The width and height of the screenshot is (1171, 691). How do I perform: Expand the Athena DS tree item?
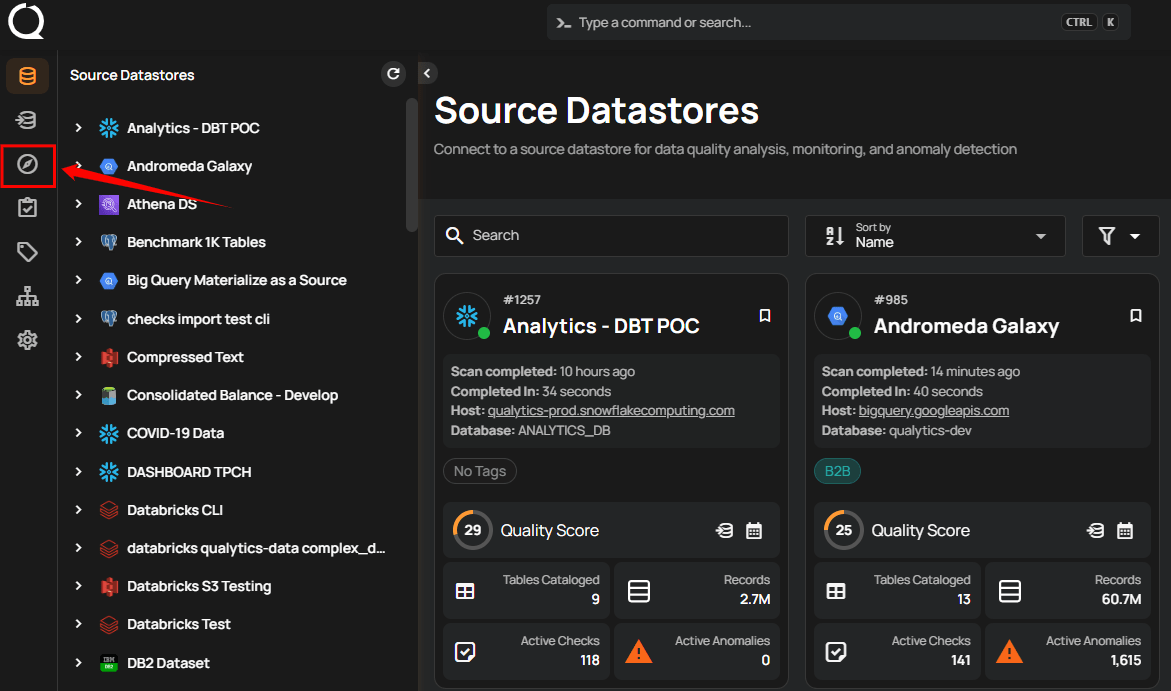[79, 204]
